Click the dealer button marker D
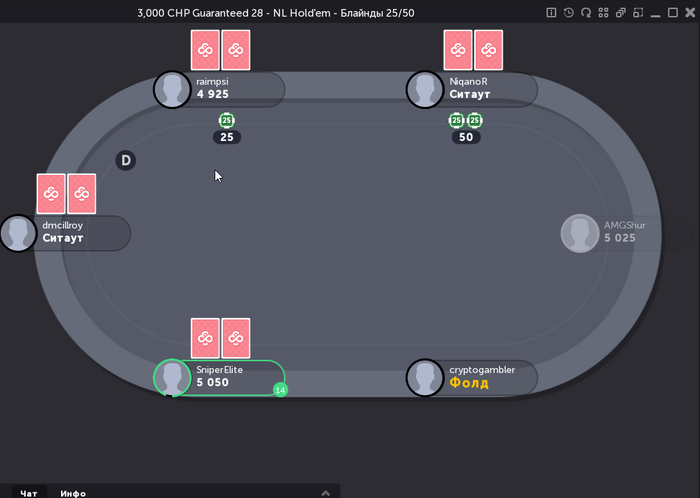Image resolution: width=700 pixels, height=498 pixels. (126, 160)
